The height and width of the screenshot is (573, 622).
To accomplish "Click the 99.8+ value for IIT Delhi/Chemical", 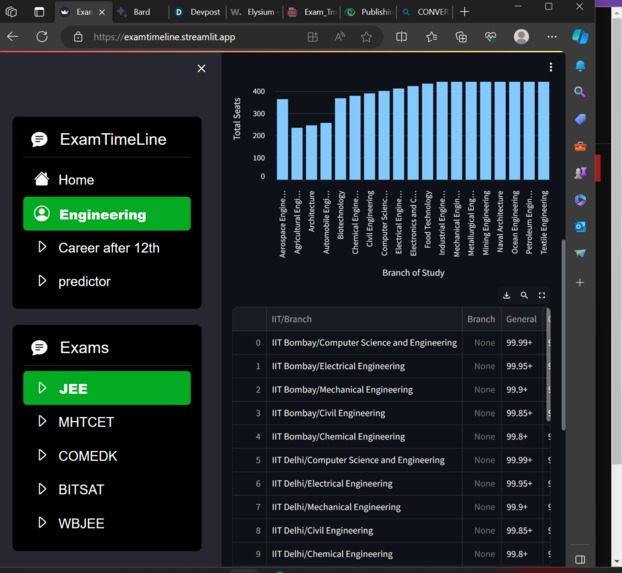I will (x=521, y=554).
